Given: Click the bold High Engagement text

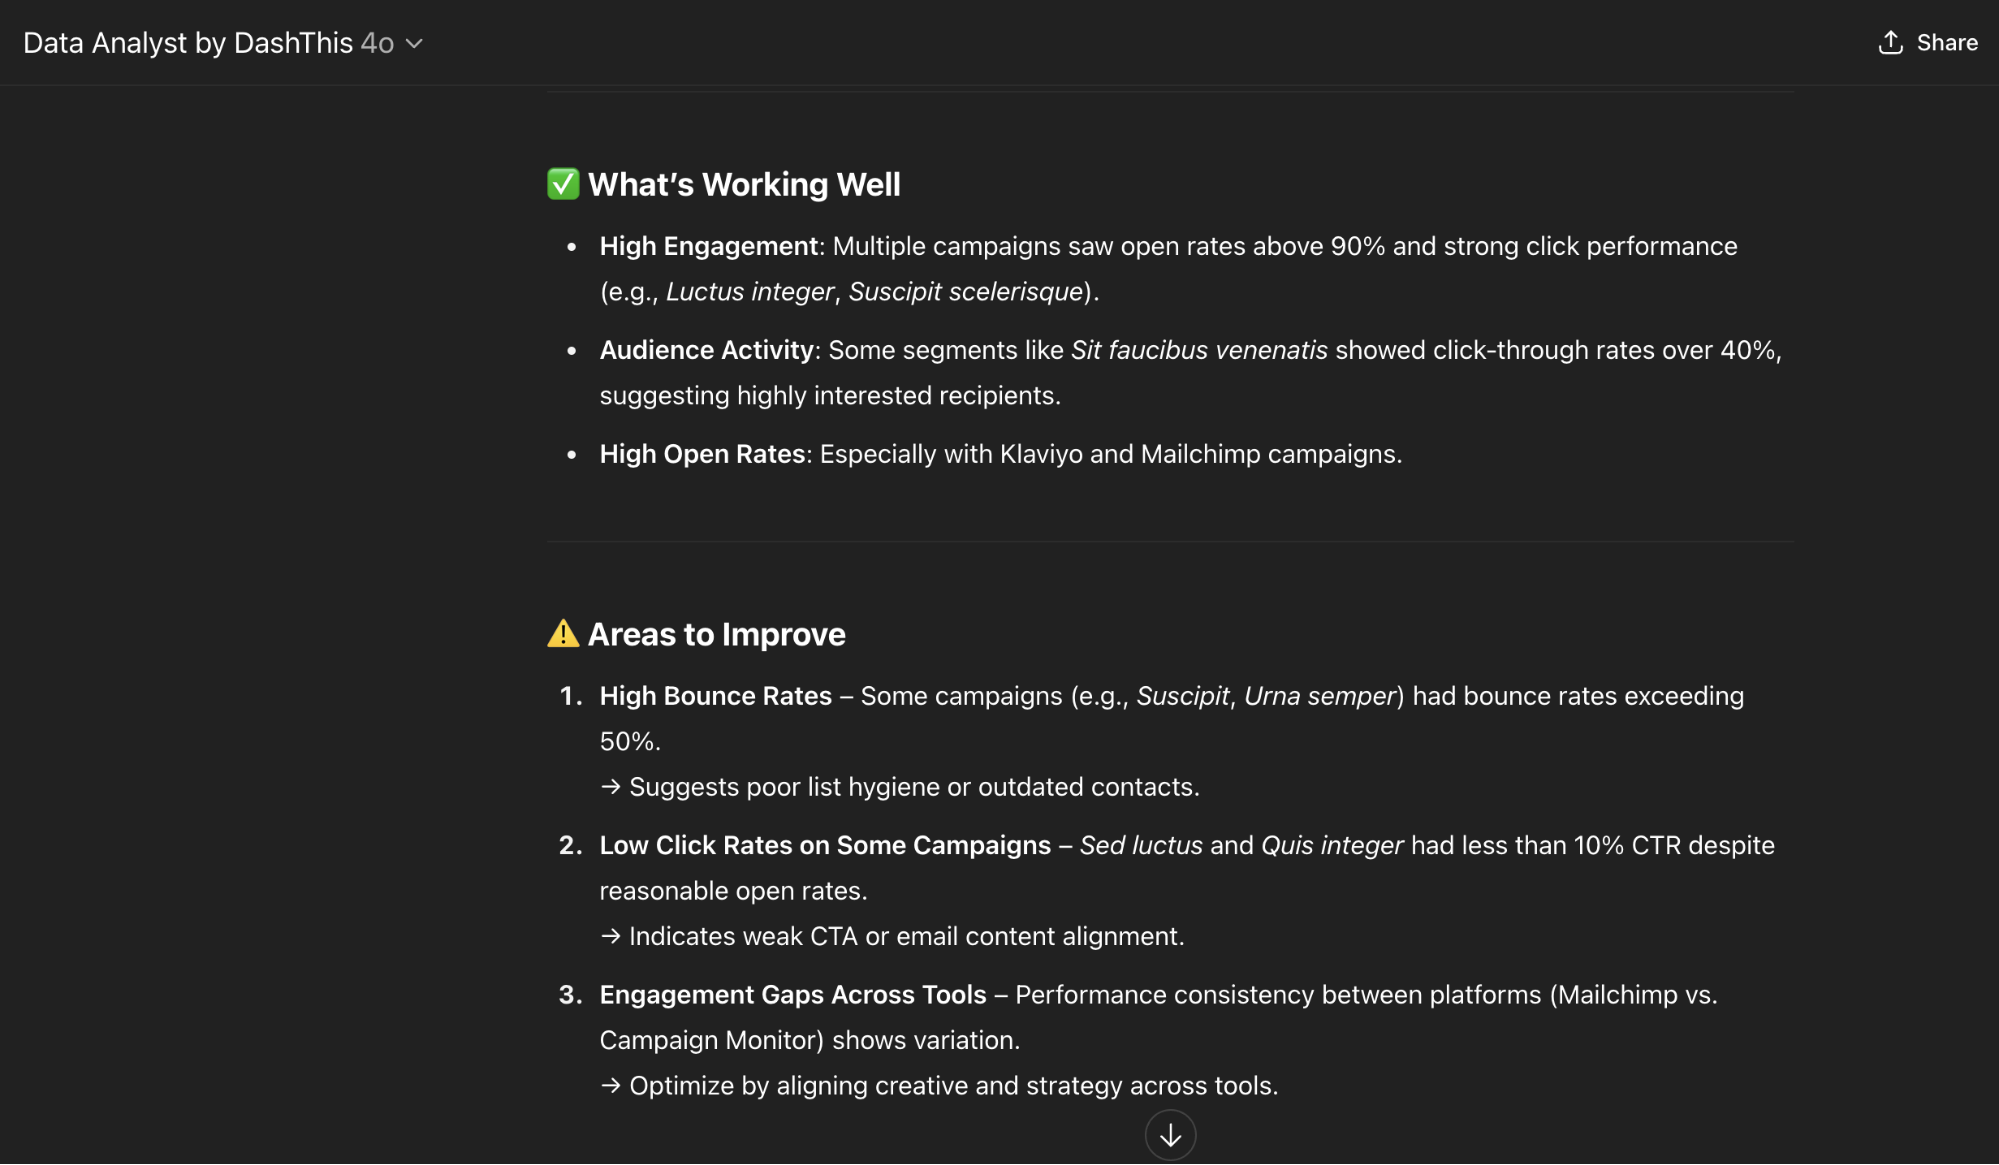Looking at the screenshot, I should pyautogui.click(x=709, y=246).
